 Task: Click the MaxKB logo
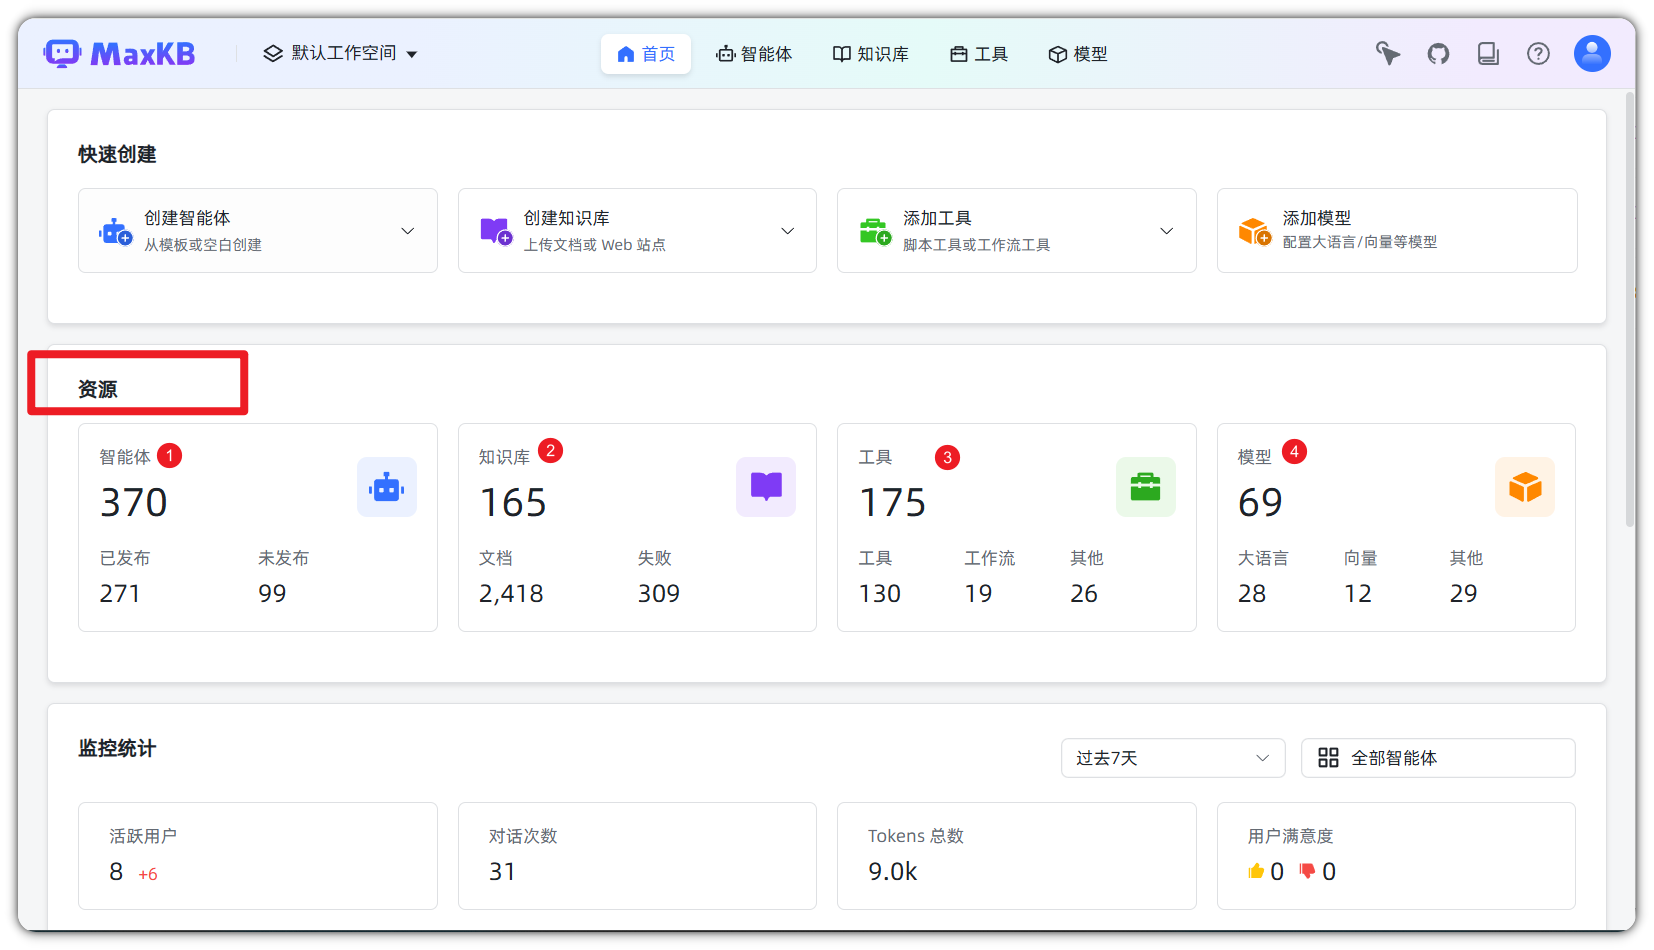tap(119, 53)
